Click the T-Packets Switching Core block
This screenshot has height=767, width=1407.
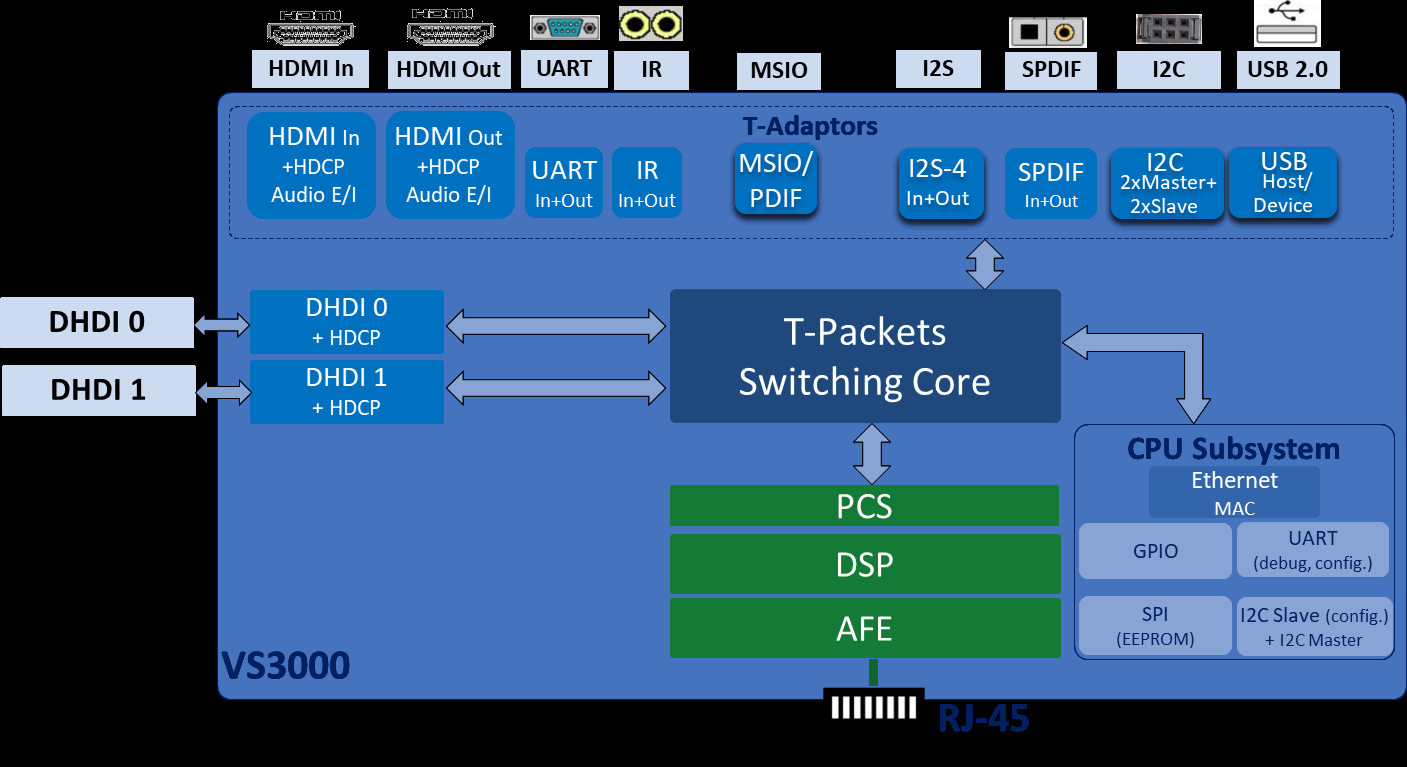tap(864, 356)
